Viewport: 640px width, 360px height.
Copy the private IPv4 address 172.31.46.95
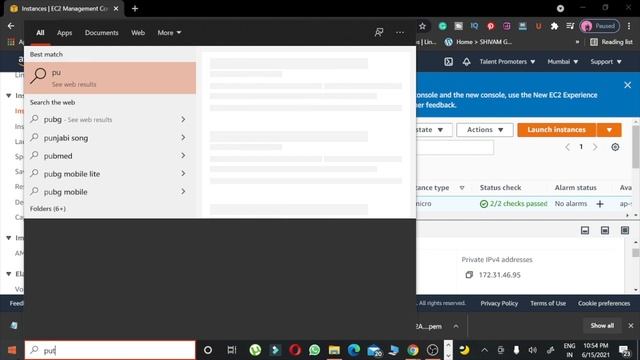coord(469,275)
